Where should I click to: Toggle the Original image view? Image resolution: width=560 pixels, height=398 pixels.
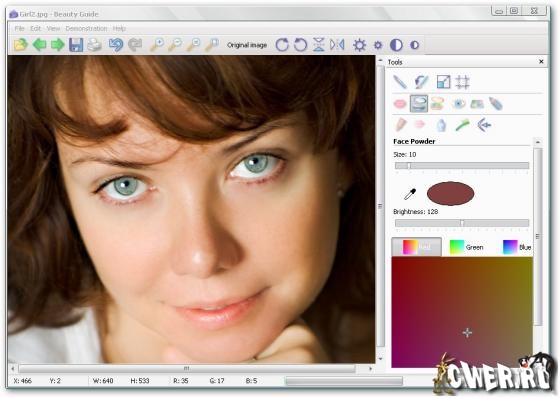click(x=247, y=45)
